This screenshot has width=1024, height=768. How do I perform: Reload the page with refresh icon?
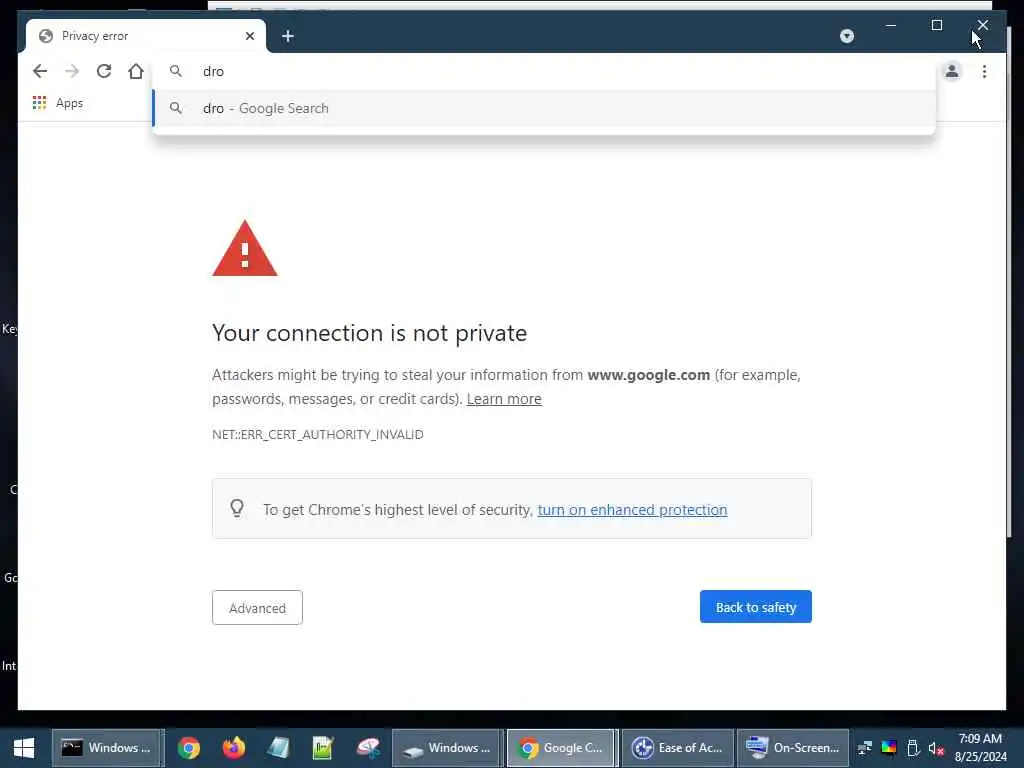[104, 71]
